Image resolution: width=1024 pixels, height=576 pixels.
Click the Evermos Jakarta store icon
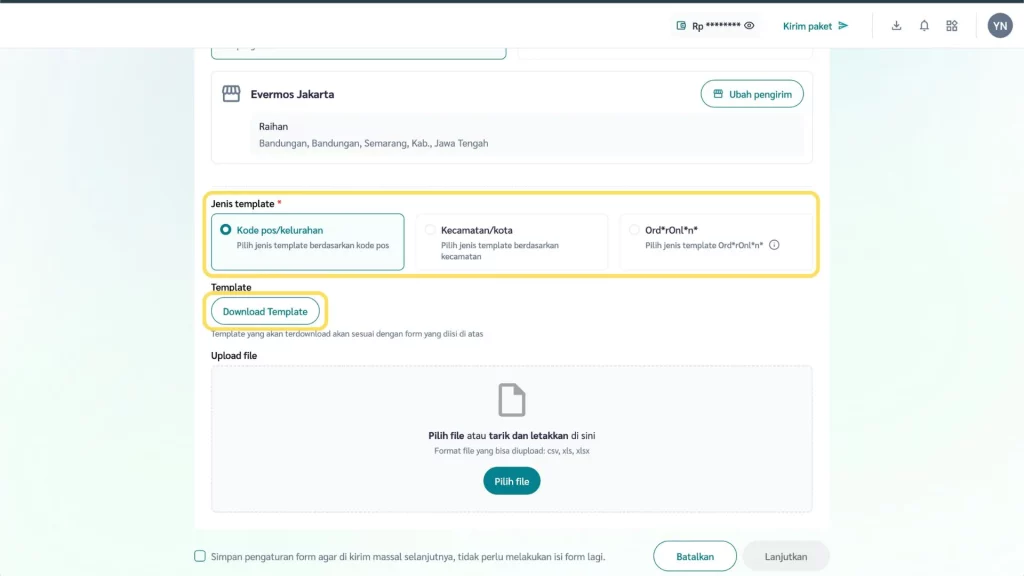coord(231,94)
